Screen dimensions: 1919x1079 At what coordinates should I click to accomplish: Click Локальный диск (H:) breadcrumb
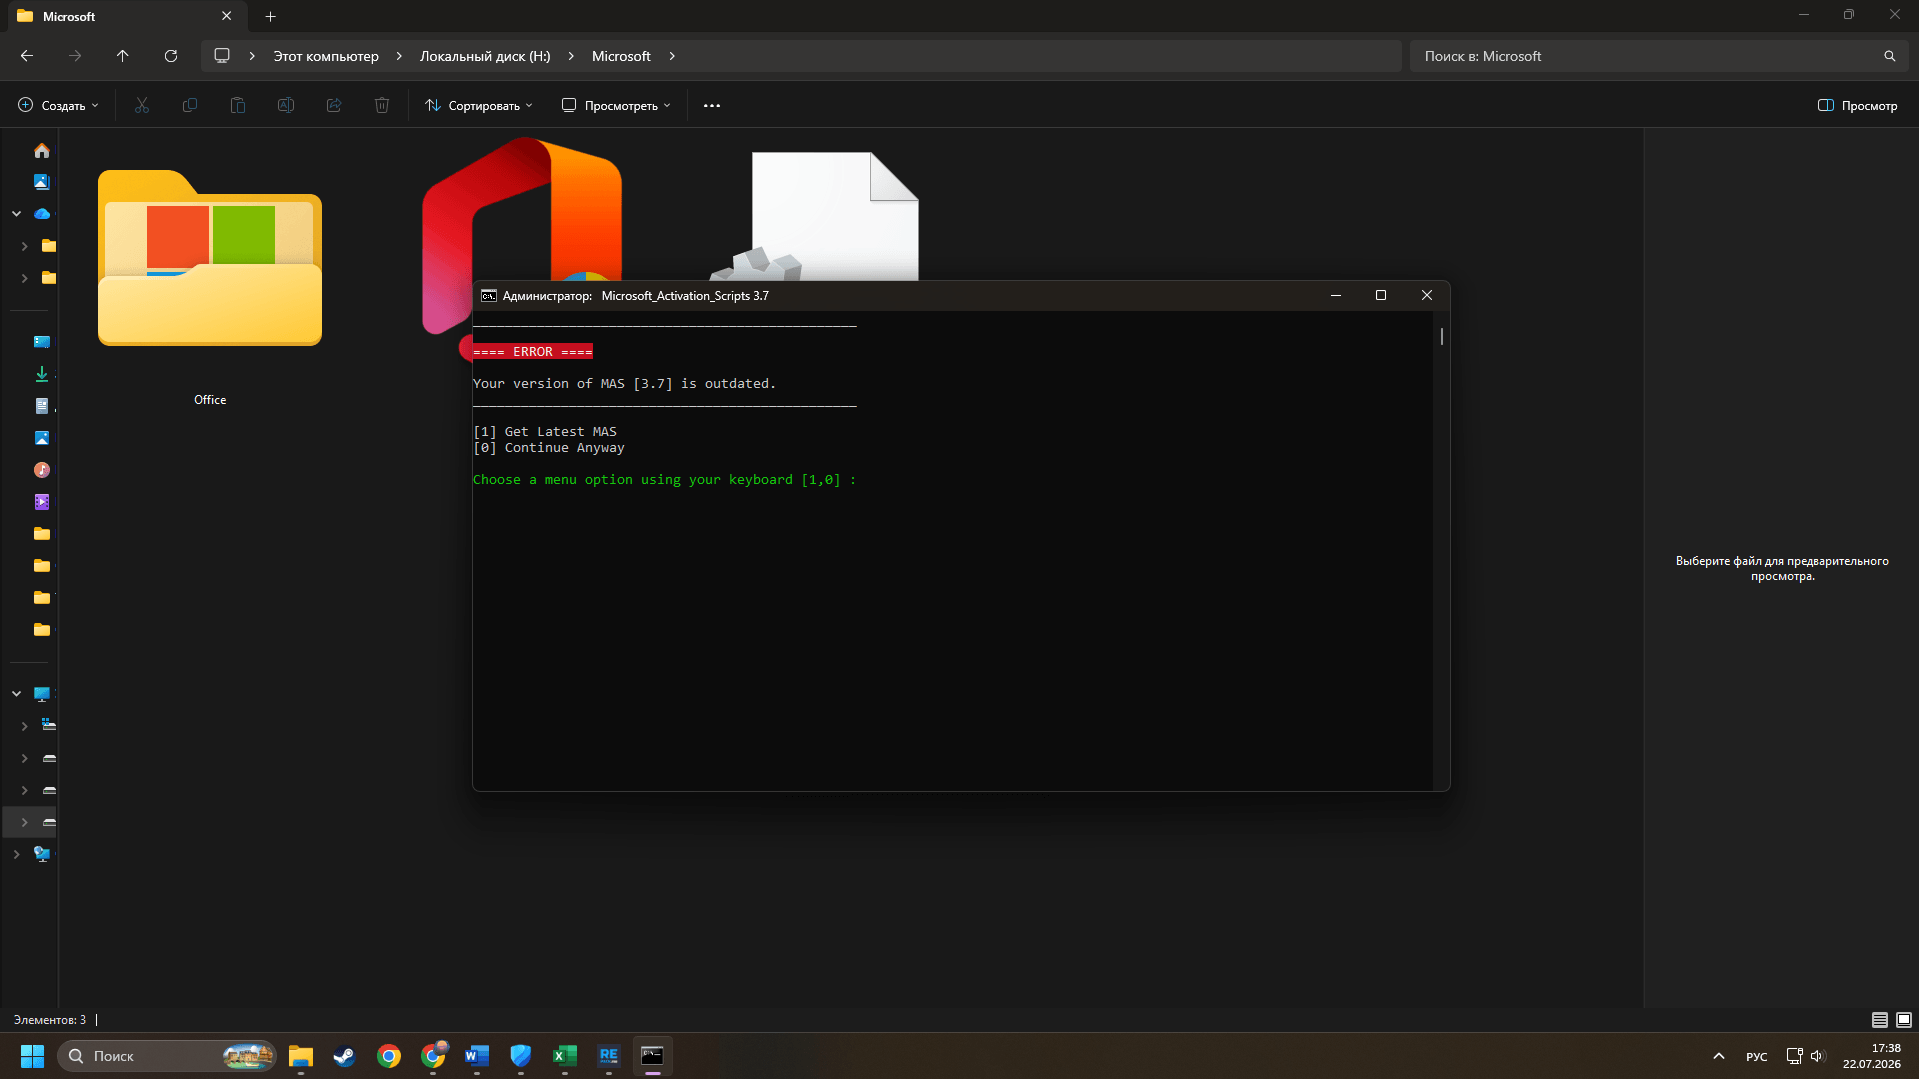tap(485, 56)
